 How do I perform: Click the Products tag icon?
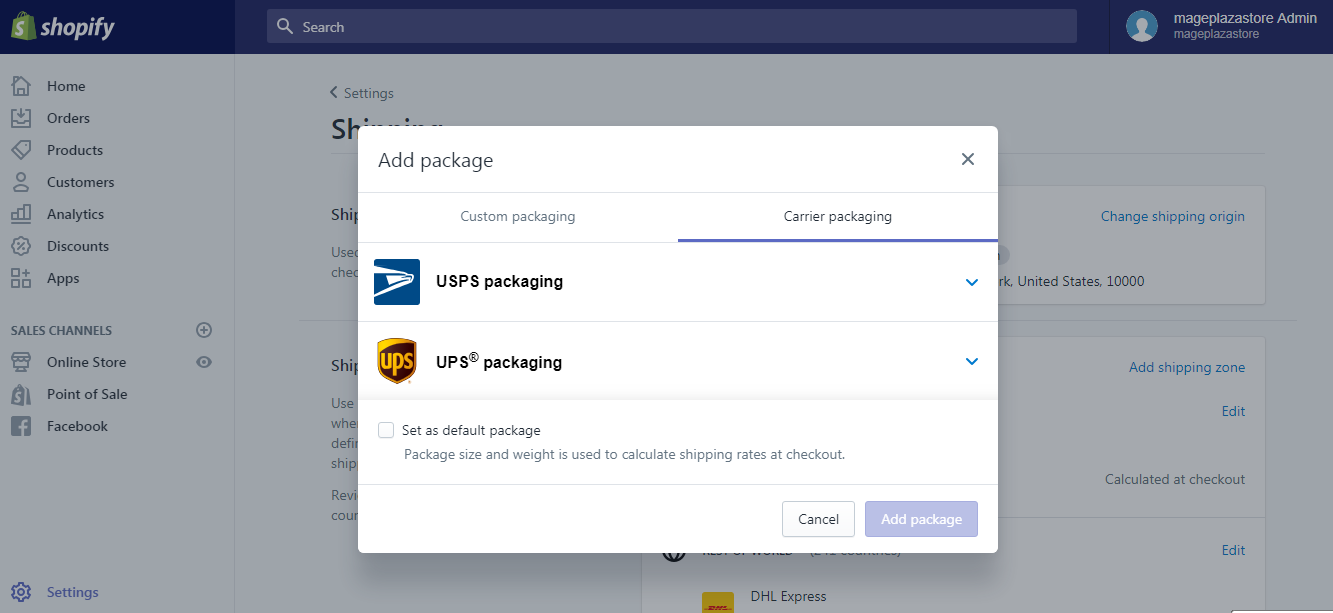(21, 150)
